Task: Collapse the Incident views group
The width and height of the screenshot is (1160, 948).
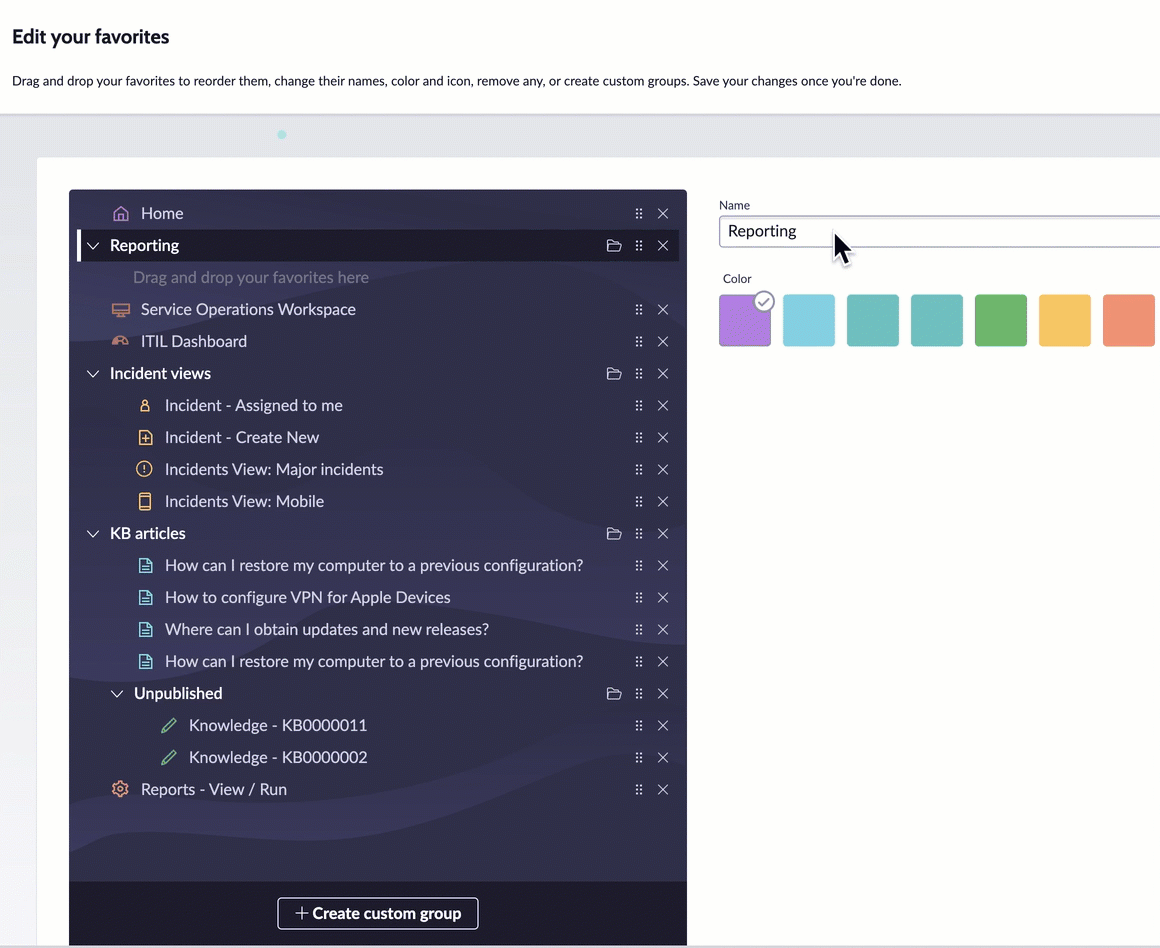Action: coord(93,374)
